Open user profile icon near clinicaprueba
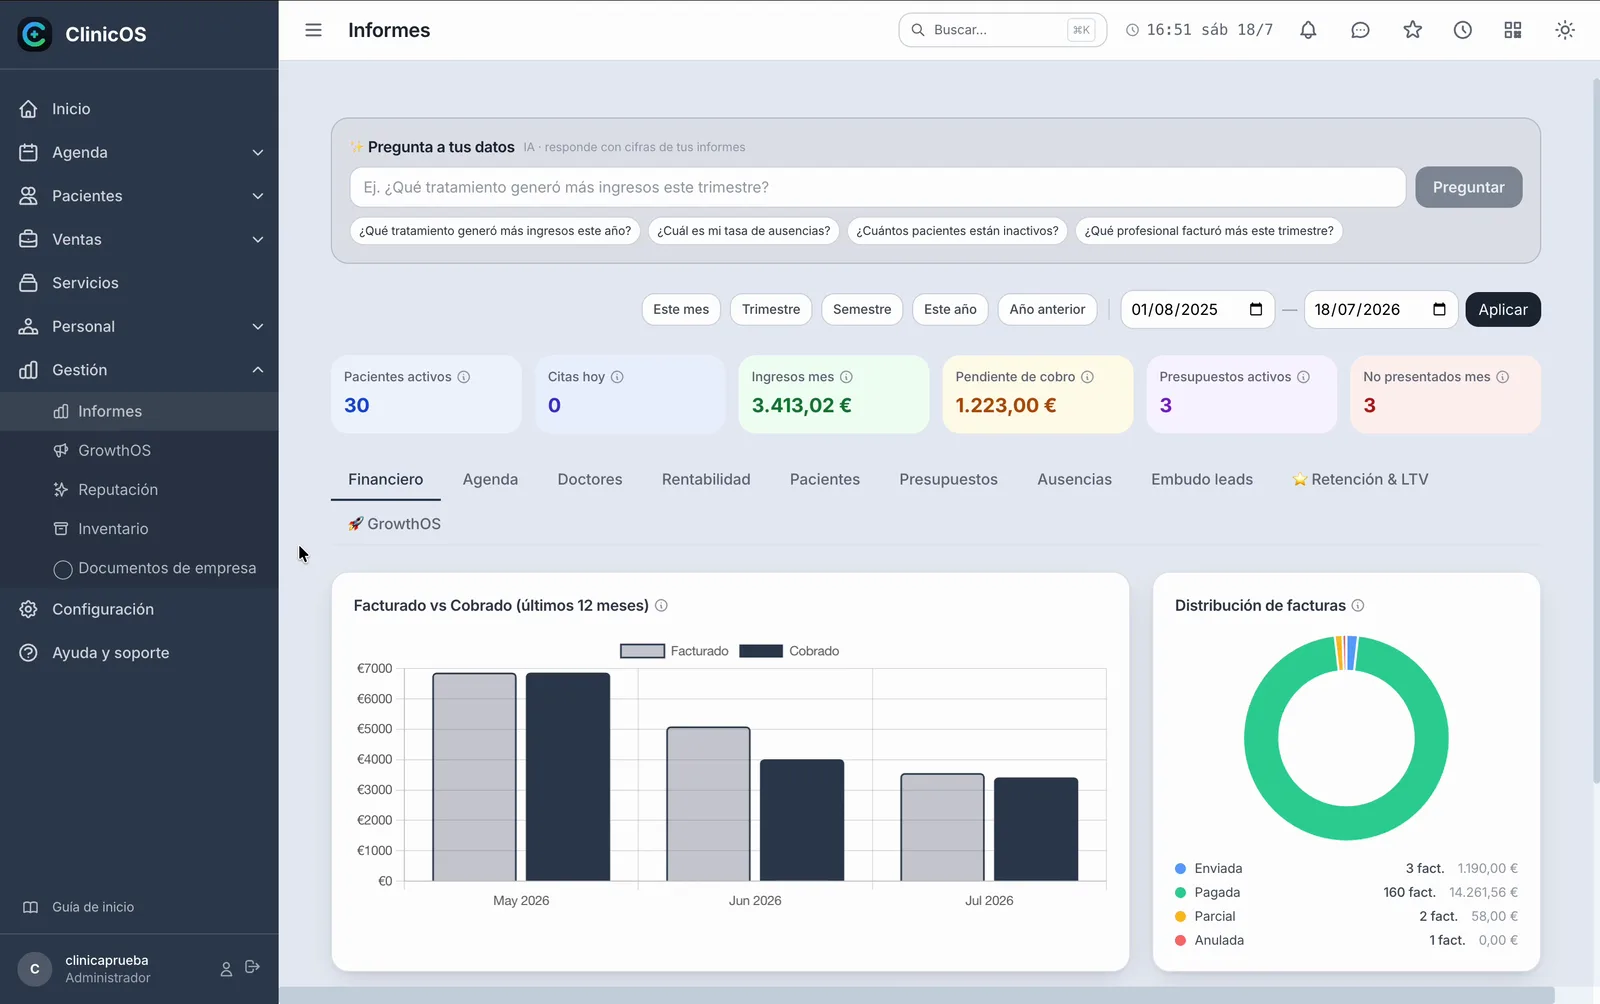The width and height of the screenshot is (1600, 1004). 226,968
